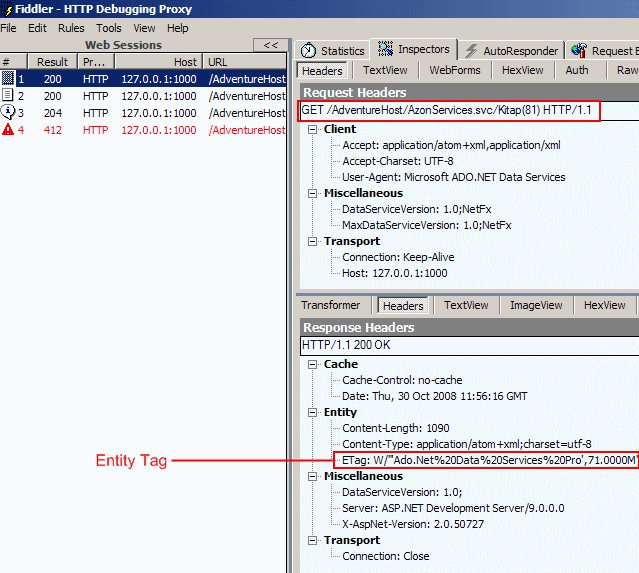Click the Inspectors tab icon
Viewport: 639px width, 573px height.
pos(384,49)
